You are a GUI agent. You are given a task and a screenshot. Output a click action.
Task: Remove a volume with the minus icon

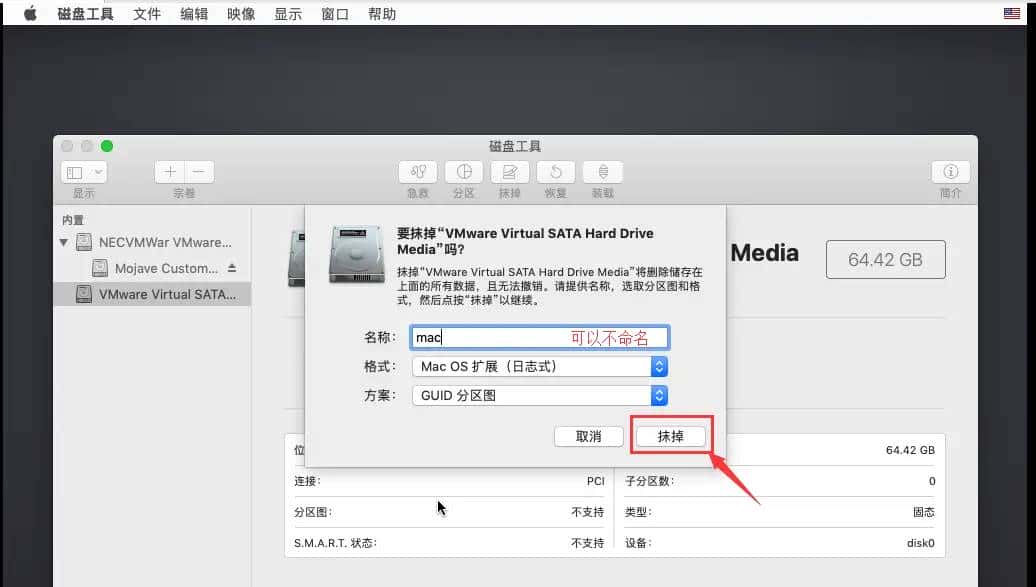point(196,171)
